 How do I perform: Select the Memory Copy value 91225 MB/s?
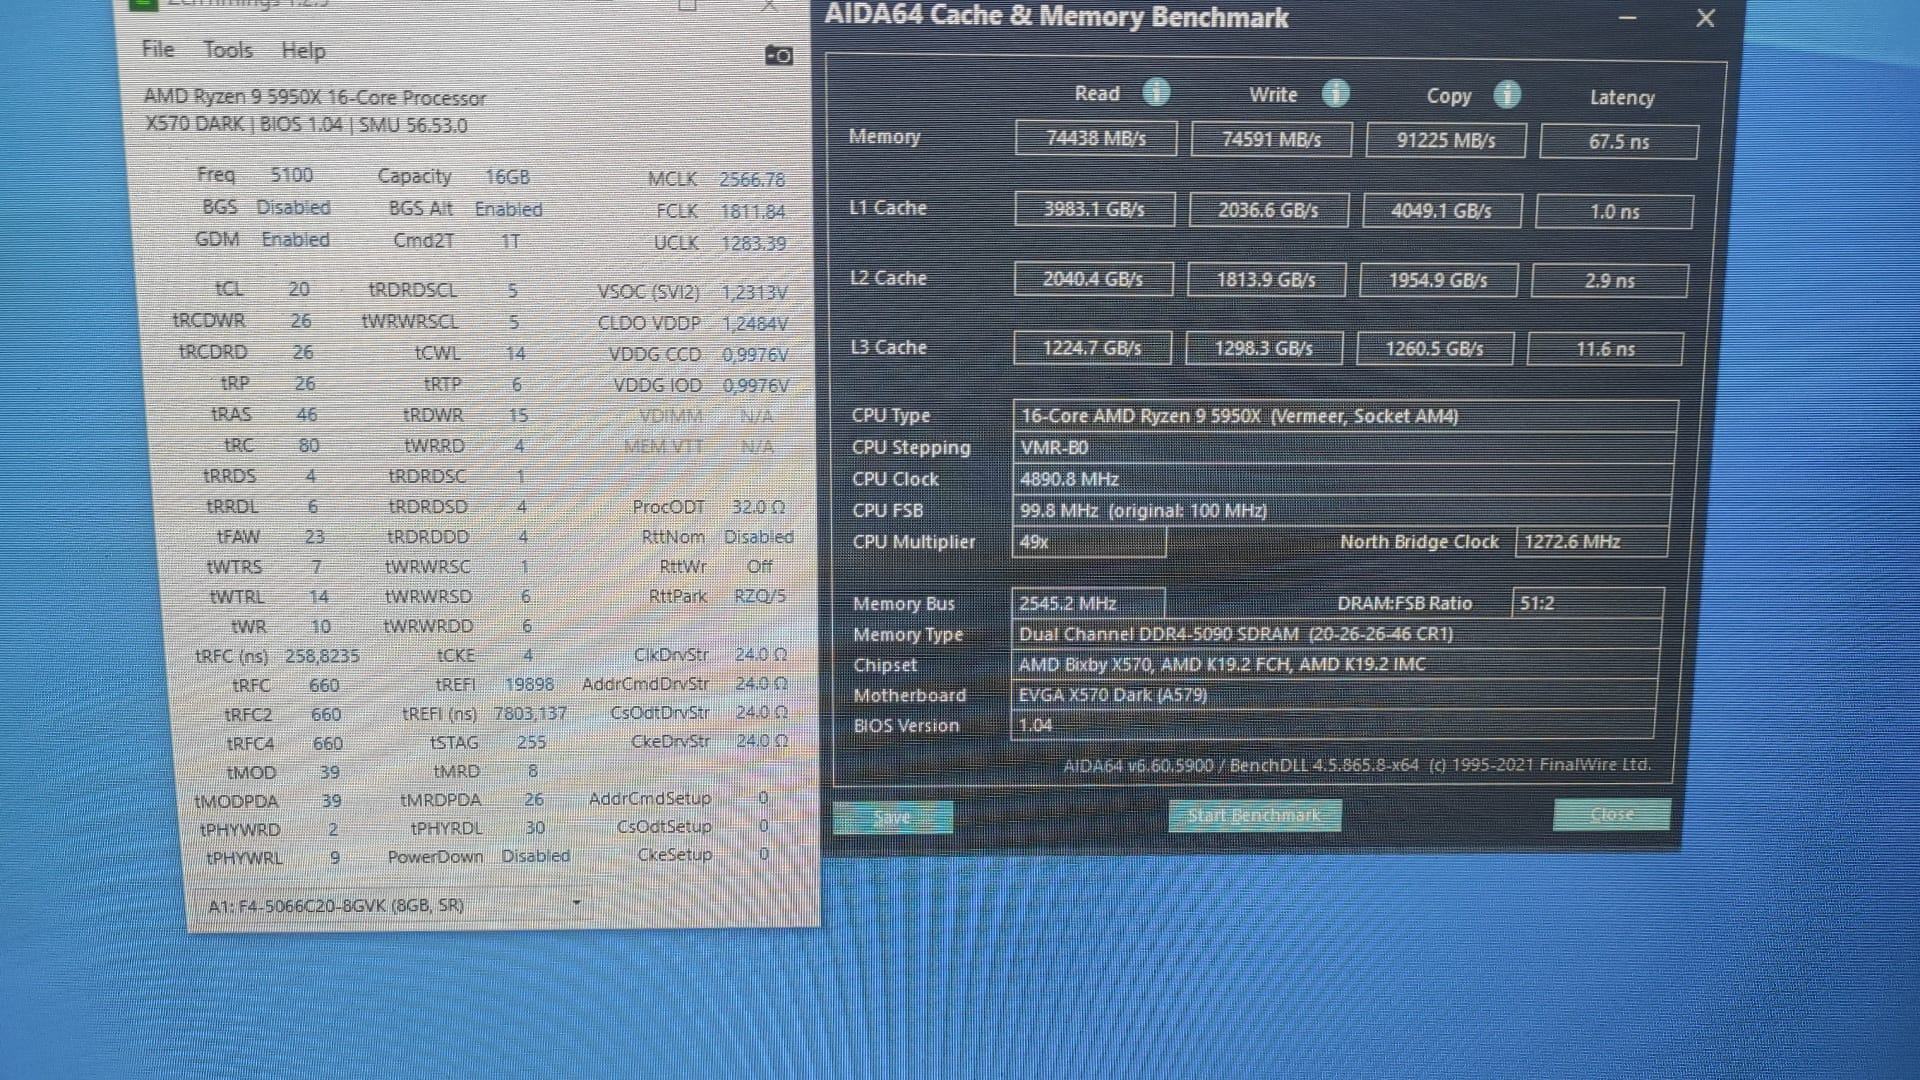point(1446,140)
